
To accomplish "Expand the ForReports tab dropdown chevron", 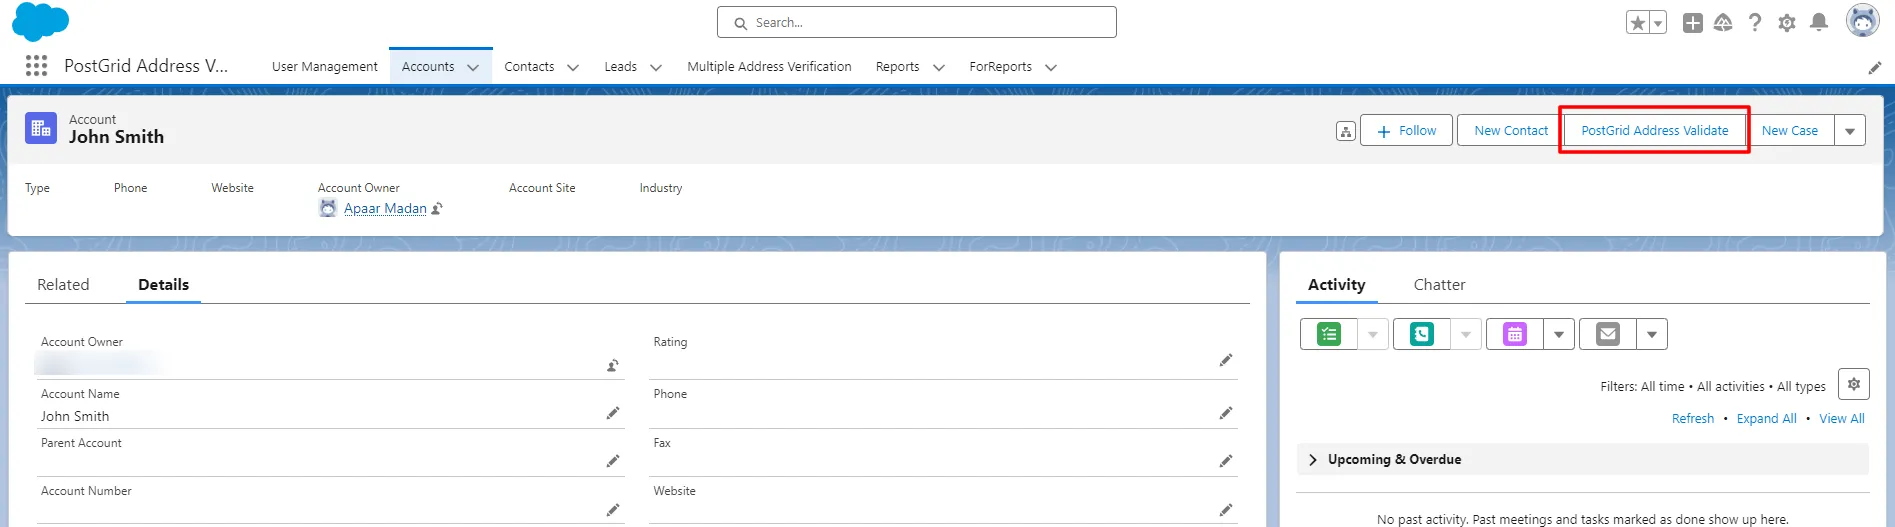I will point(1051,67).
